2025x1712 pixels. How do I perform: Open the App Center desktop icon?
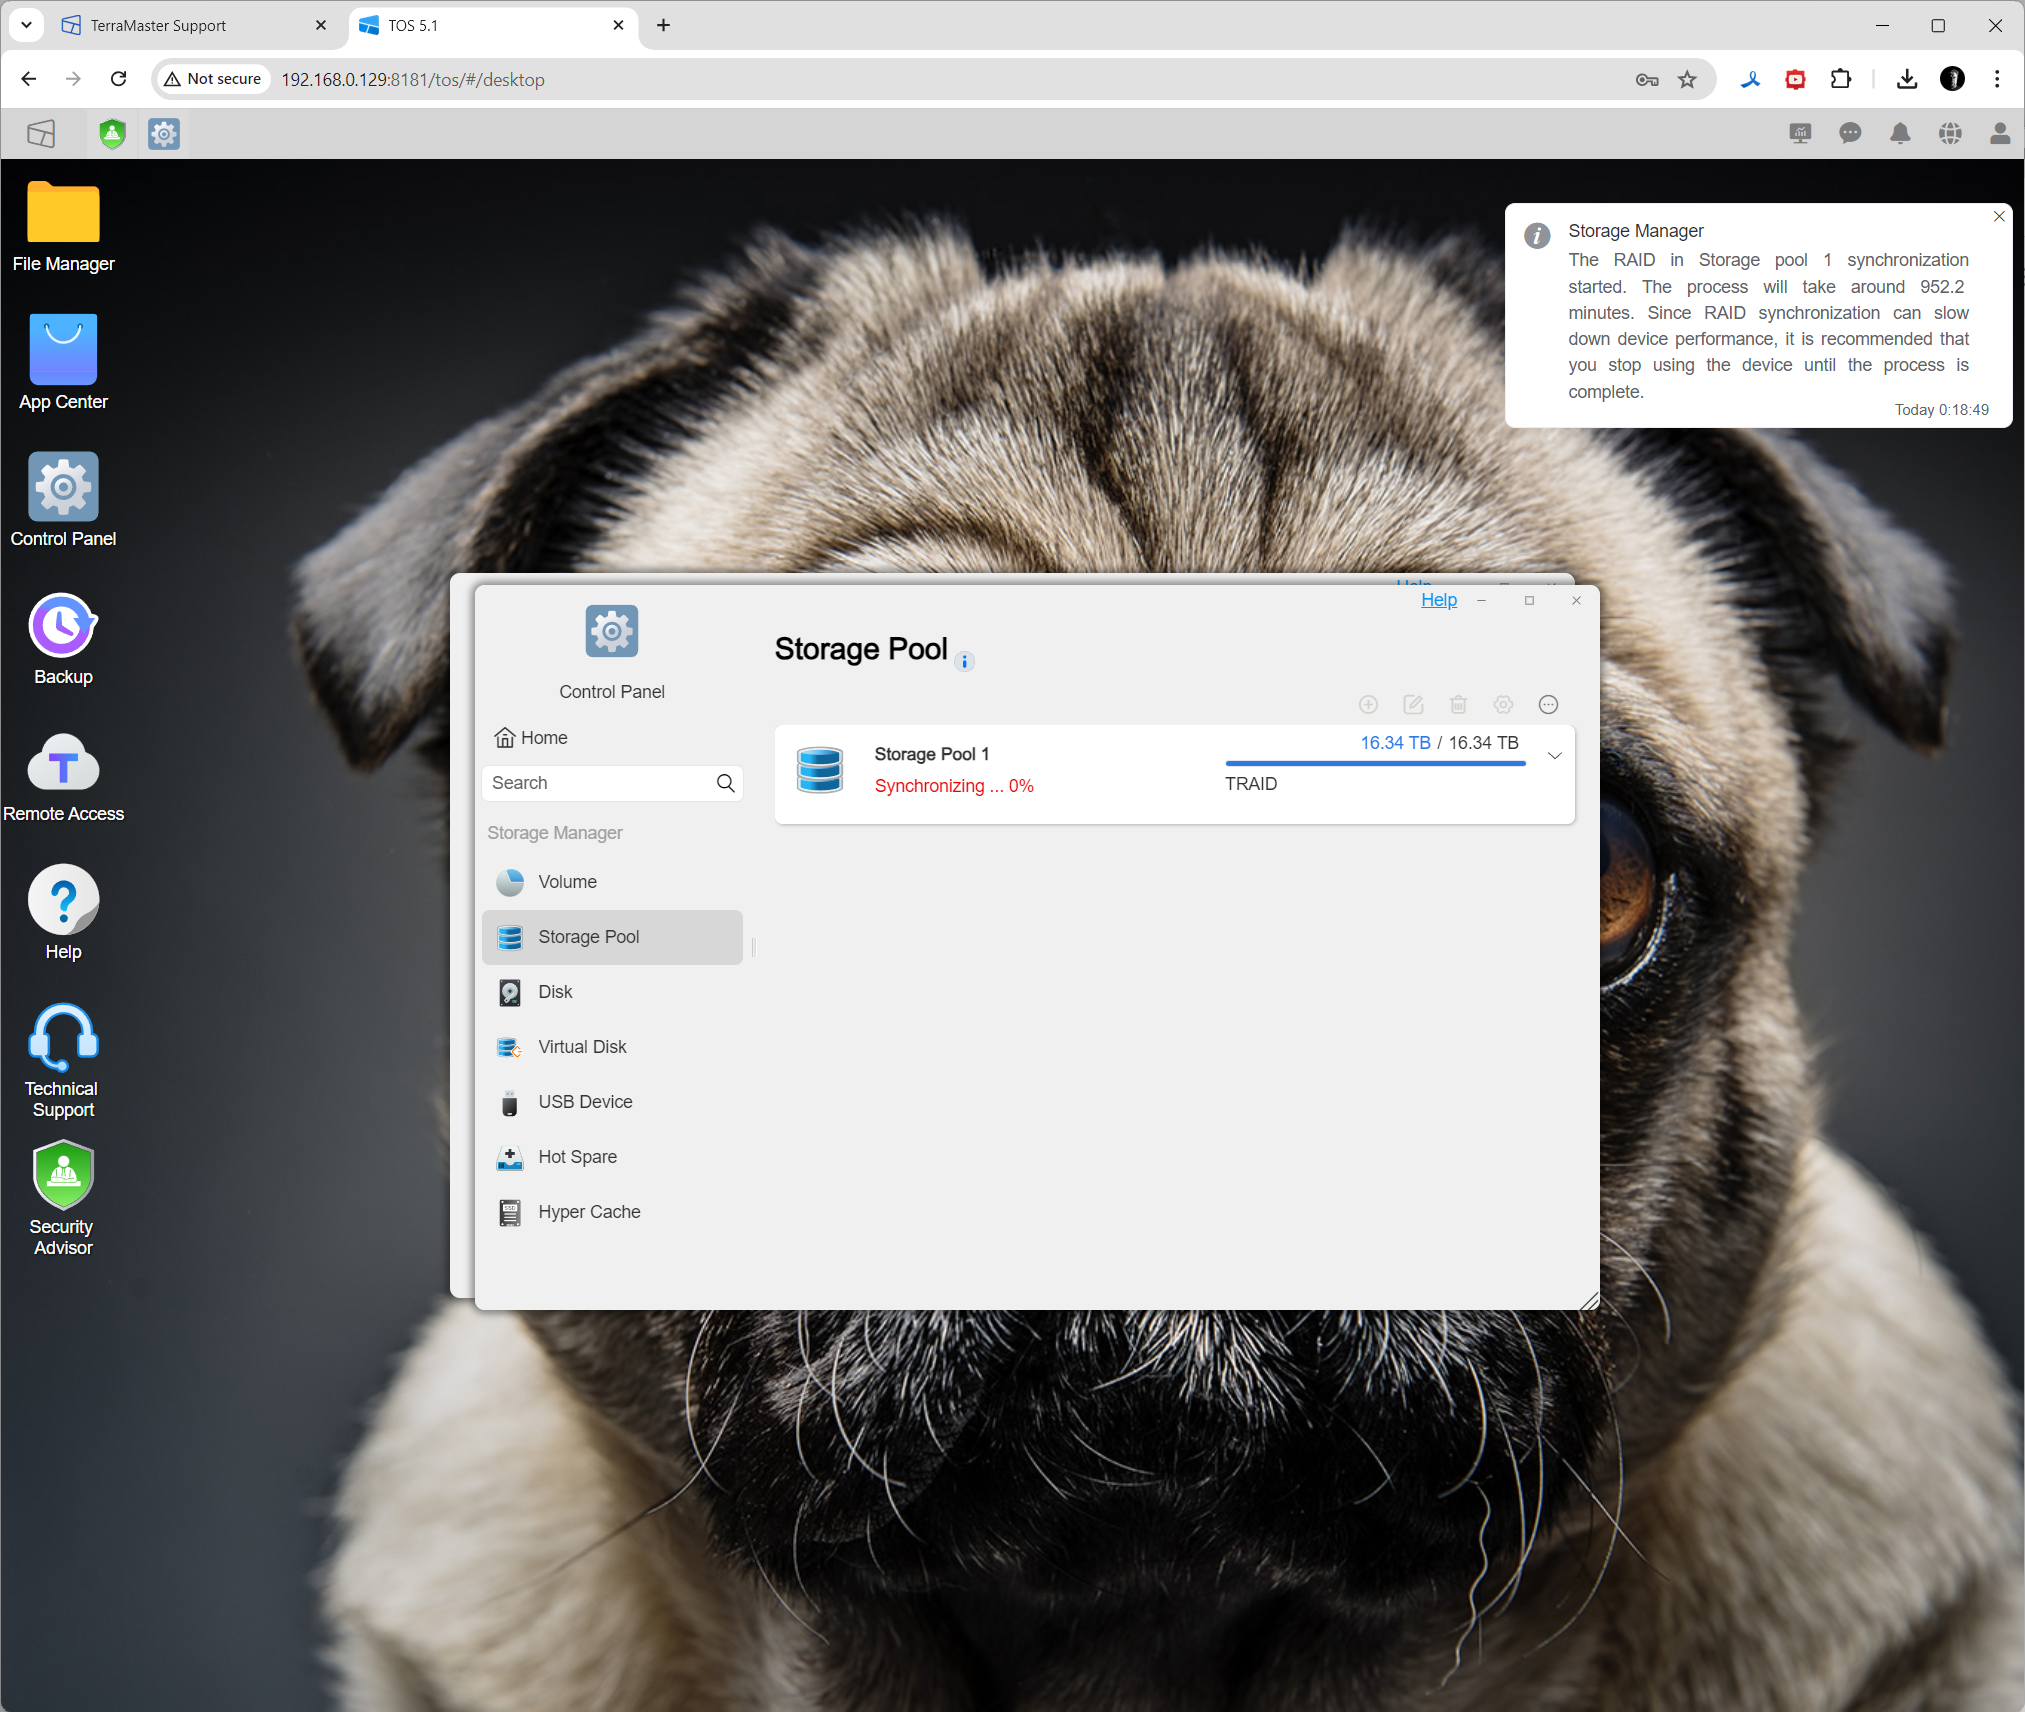tap(63, 351)
